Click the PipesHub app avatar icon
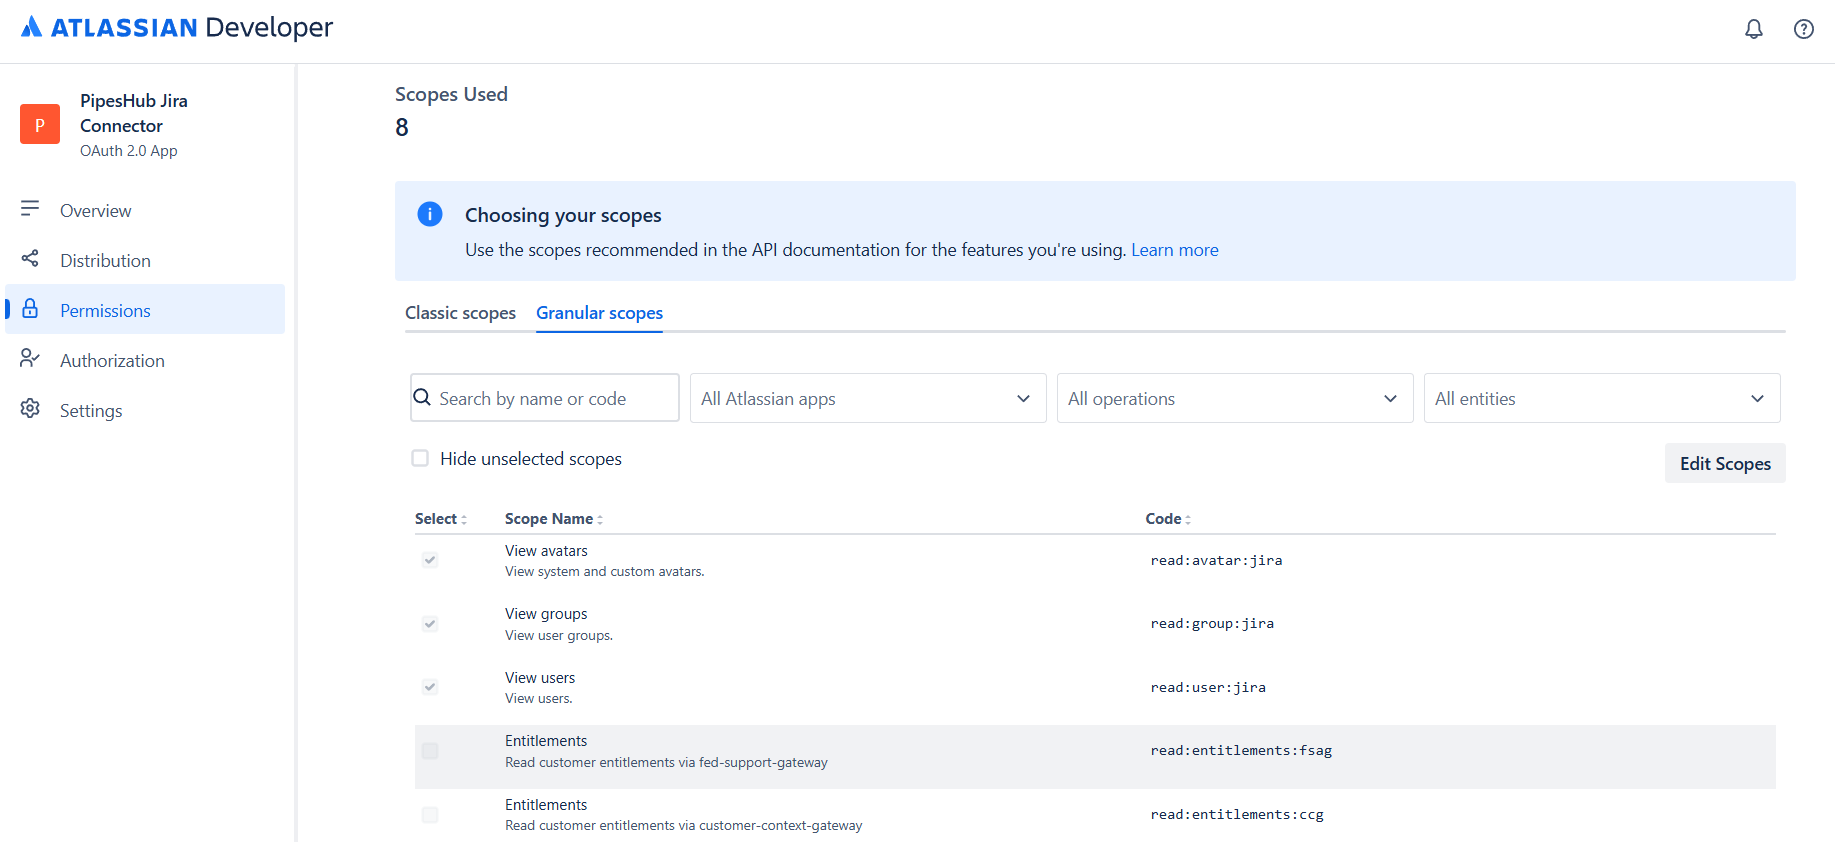1835x842 pixels. [x=40, y=125]
